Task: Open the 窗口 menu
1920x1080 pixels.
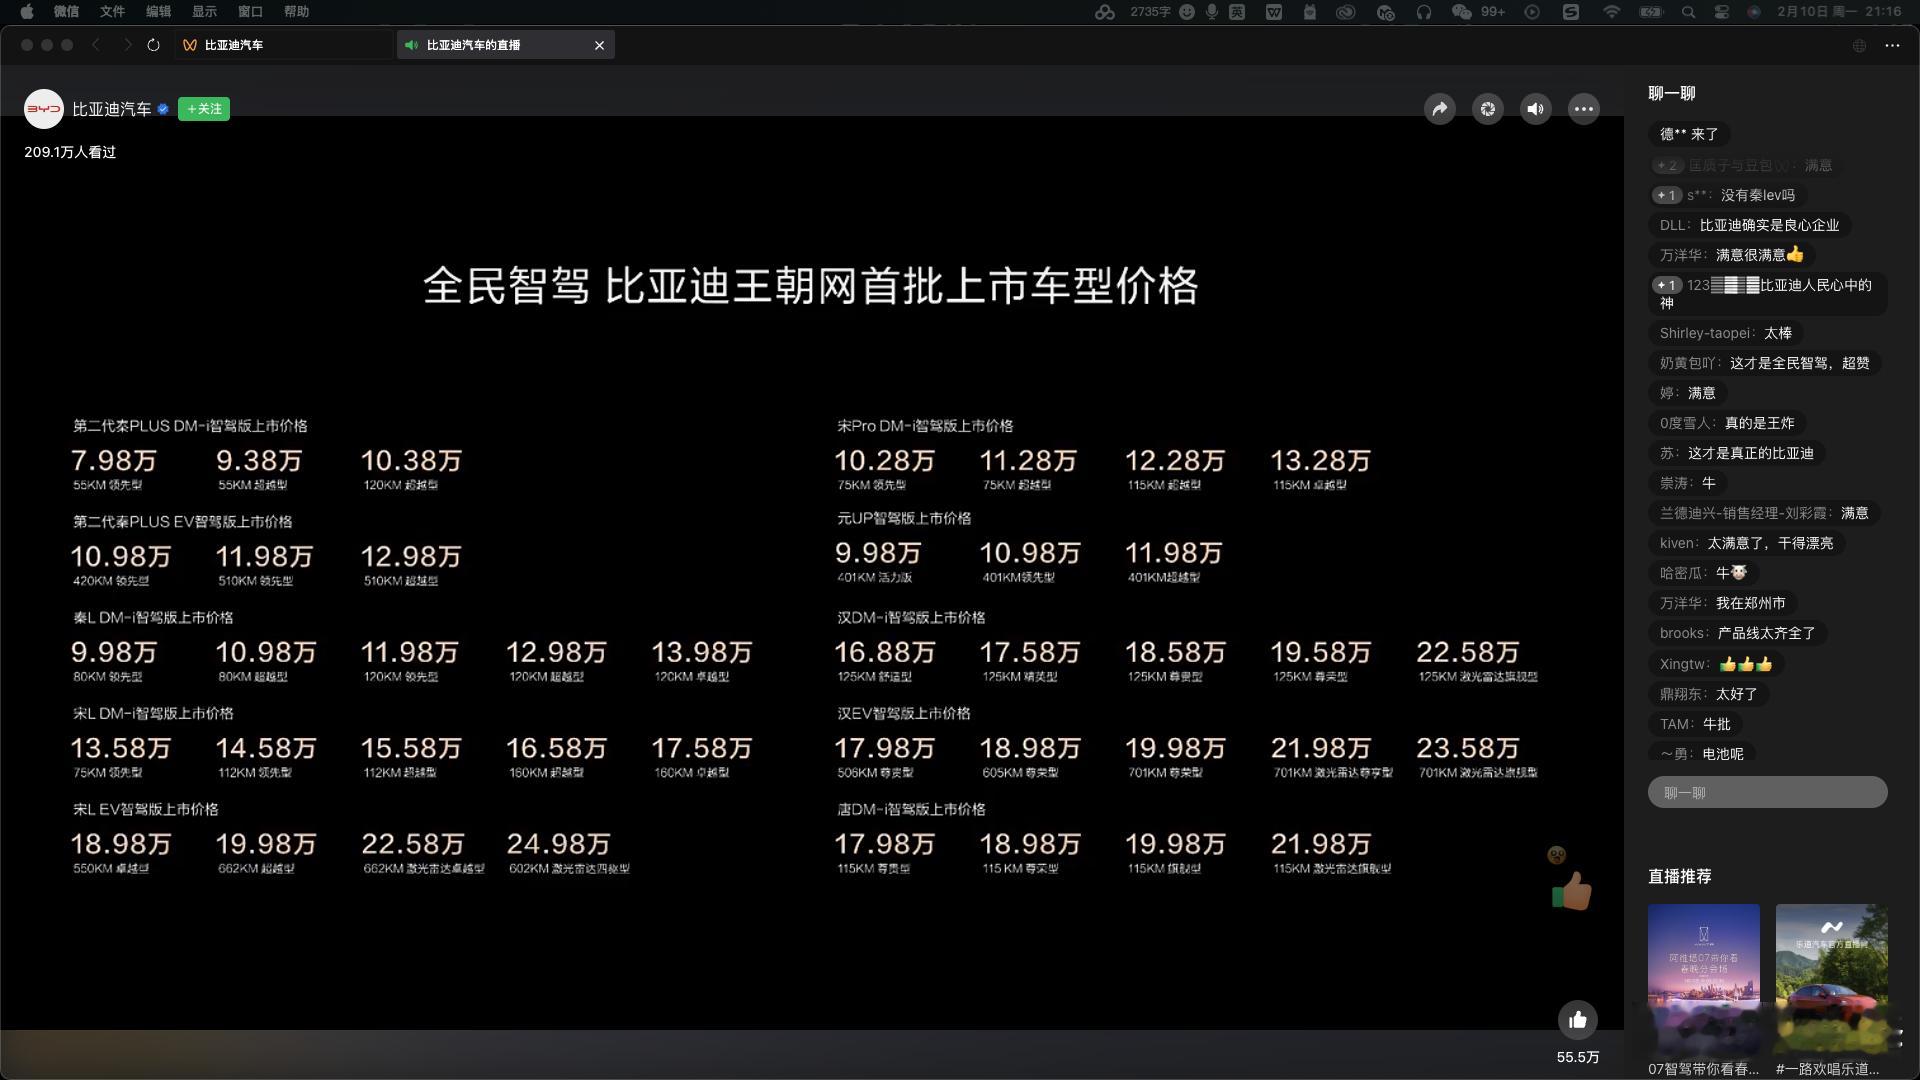Action: click(x=250, y=12)
